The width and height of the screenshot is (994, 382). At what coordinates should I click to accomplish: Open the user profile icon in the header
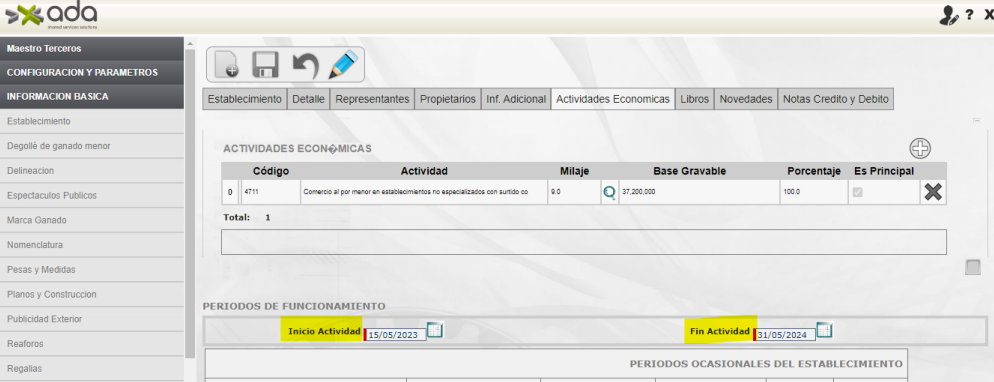[x=948, y=16]
